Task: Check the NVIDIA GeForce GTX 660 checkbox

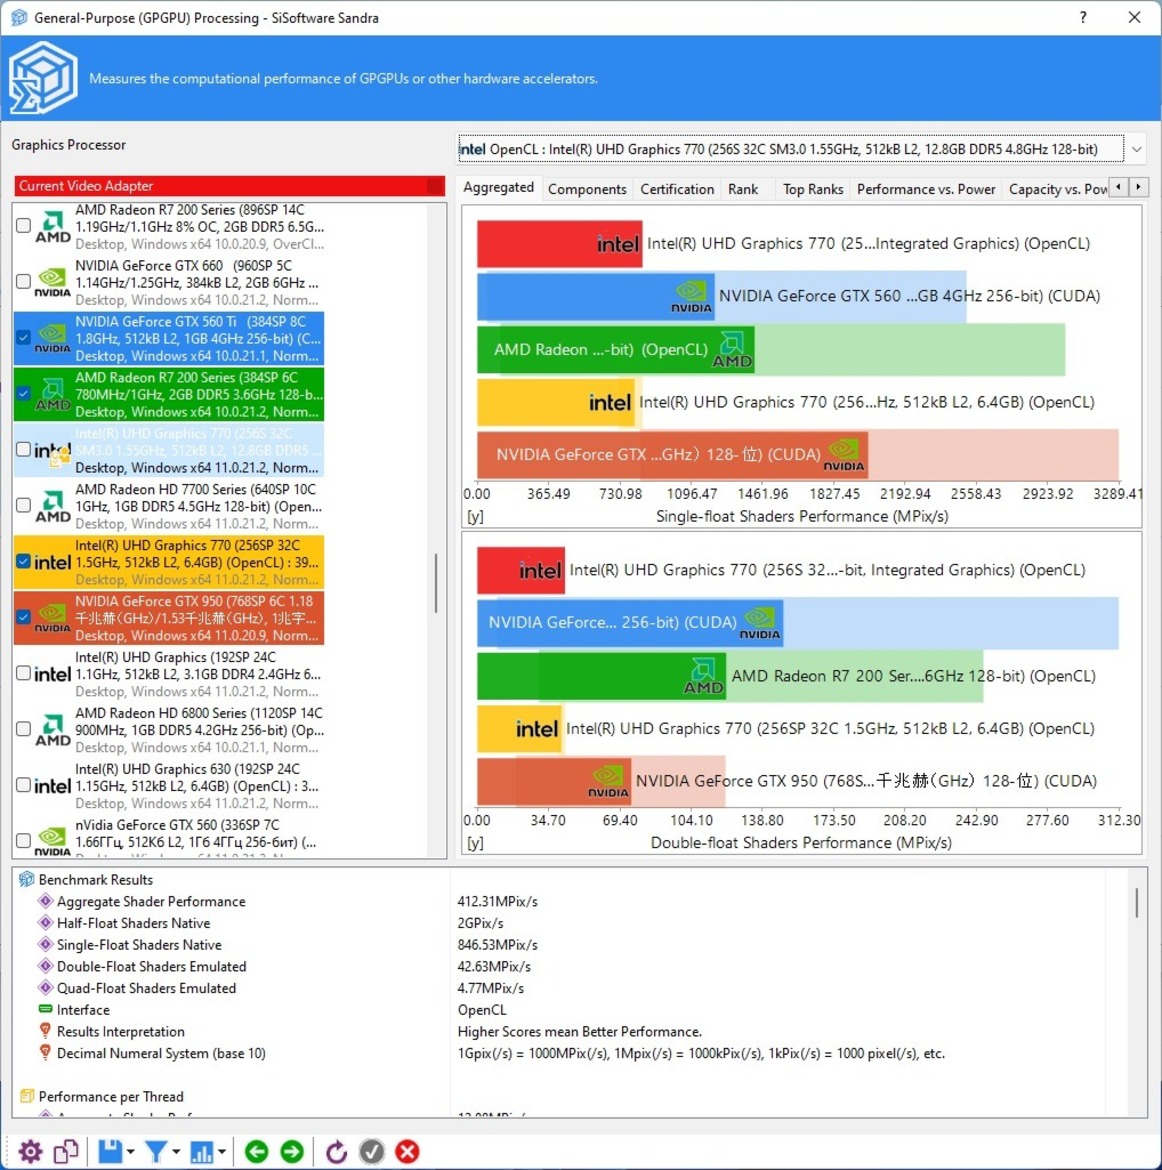Action: click(23, 281)
